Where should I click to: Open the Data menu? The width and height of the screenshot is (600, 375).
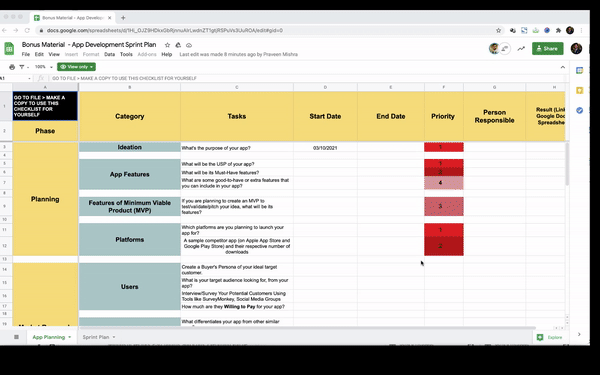point(109,54)
